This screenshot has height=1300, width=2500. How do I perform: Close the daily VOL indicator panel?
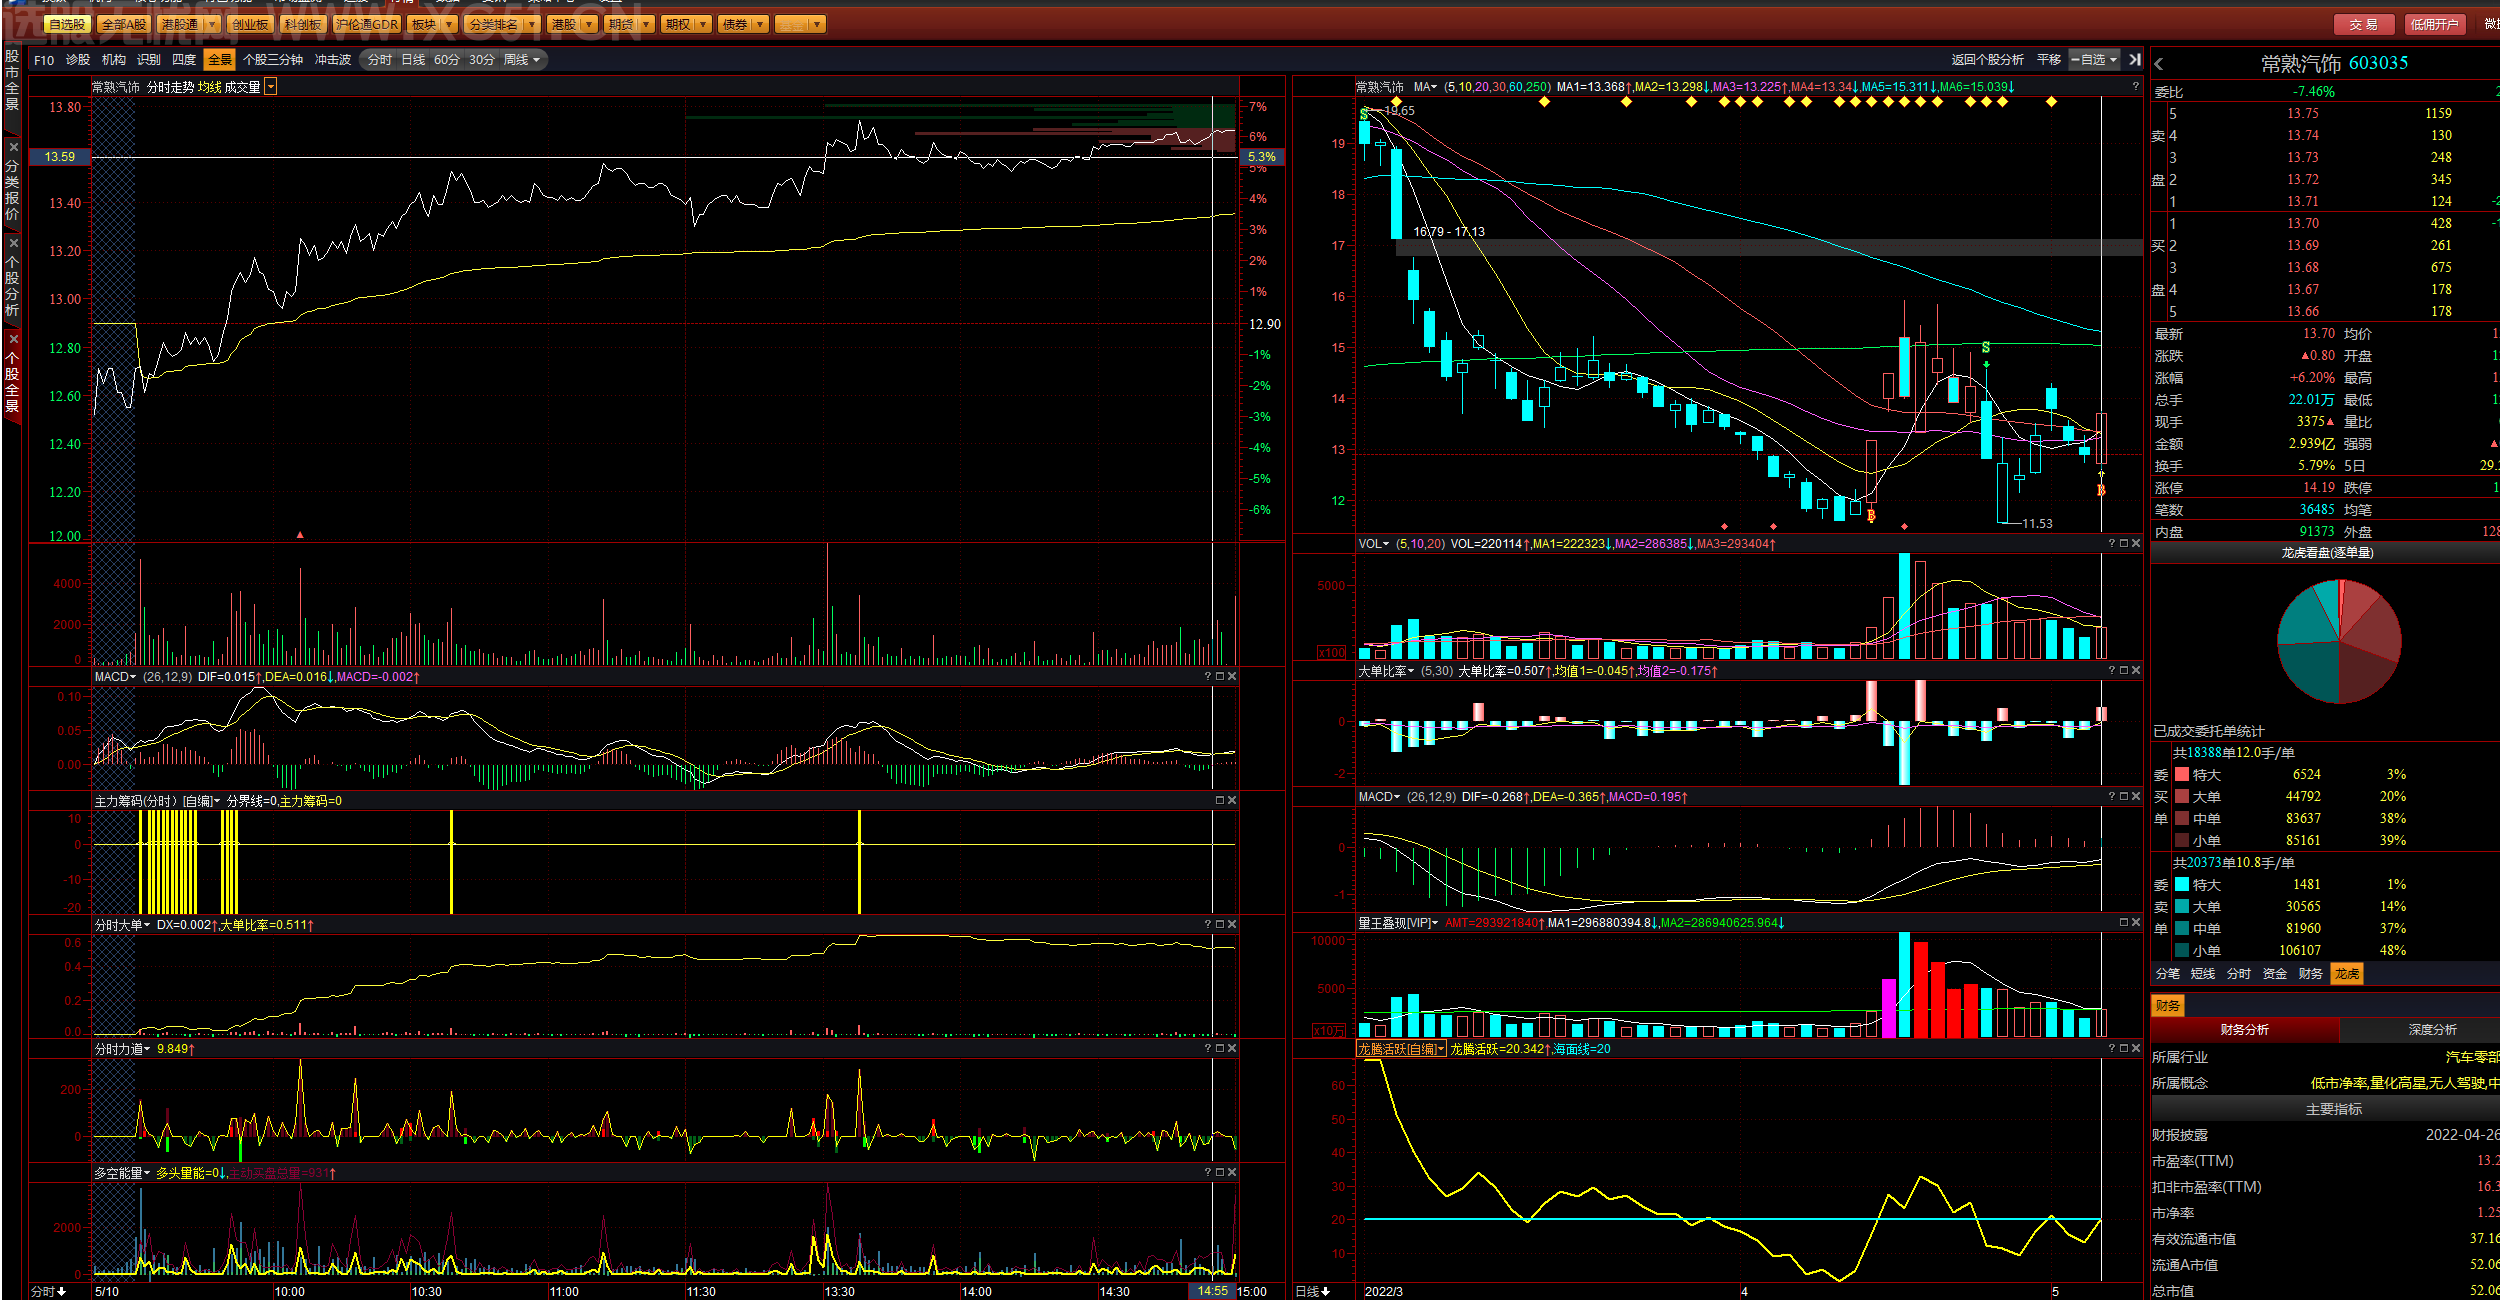tap(2136, 544)
